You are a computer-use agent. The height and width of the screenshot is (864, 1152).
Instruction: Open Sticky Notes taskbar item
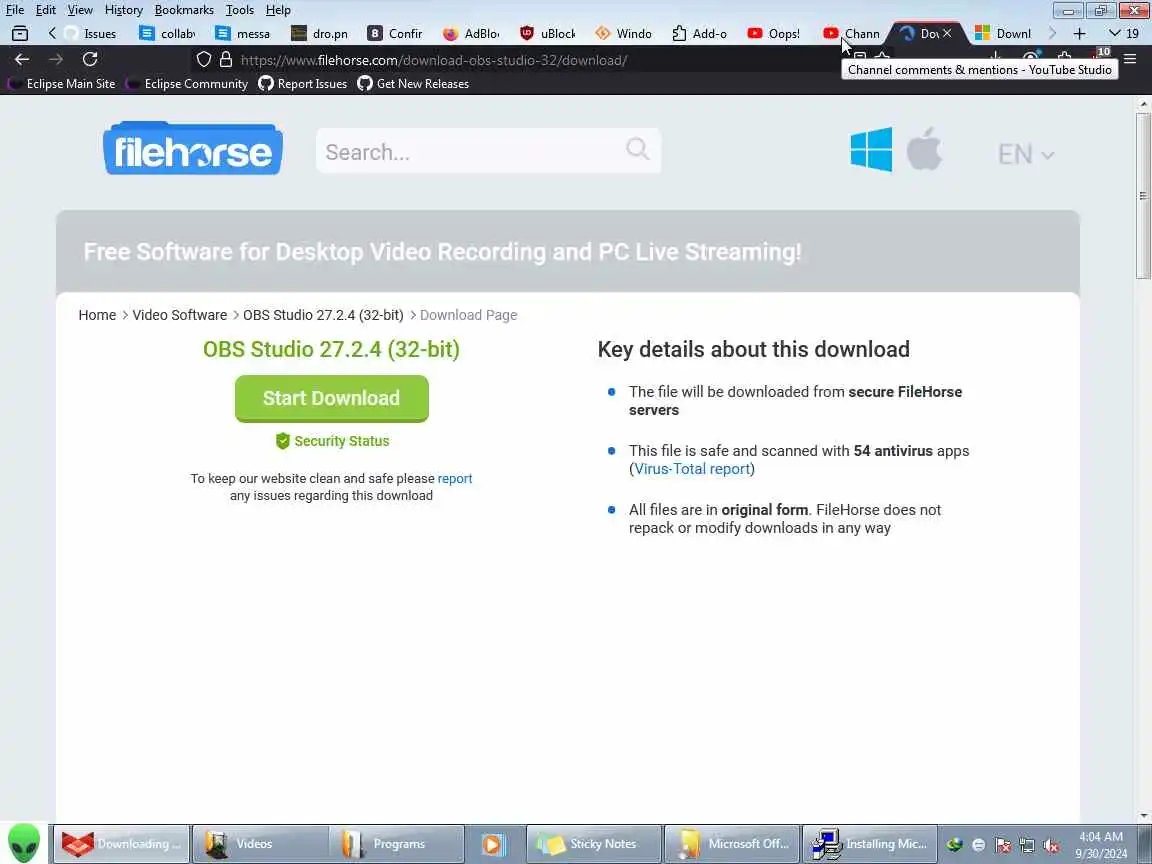coord(594,843)
